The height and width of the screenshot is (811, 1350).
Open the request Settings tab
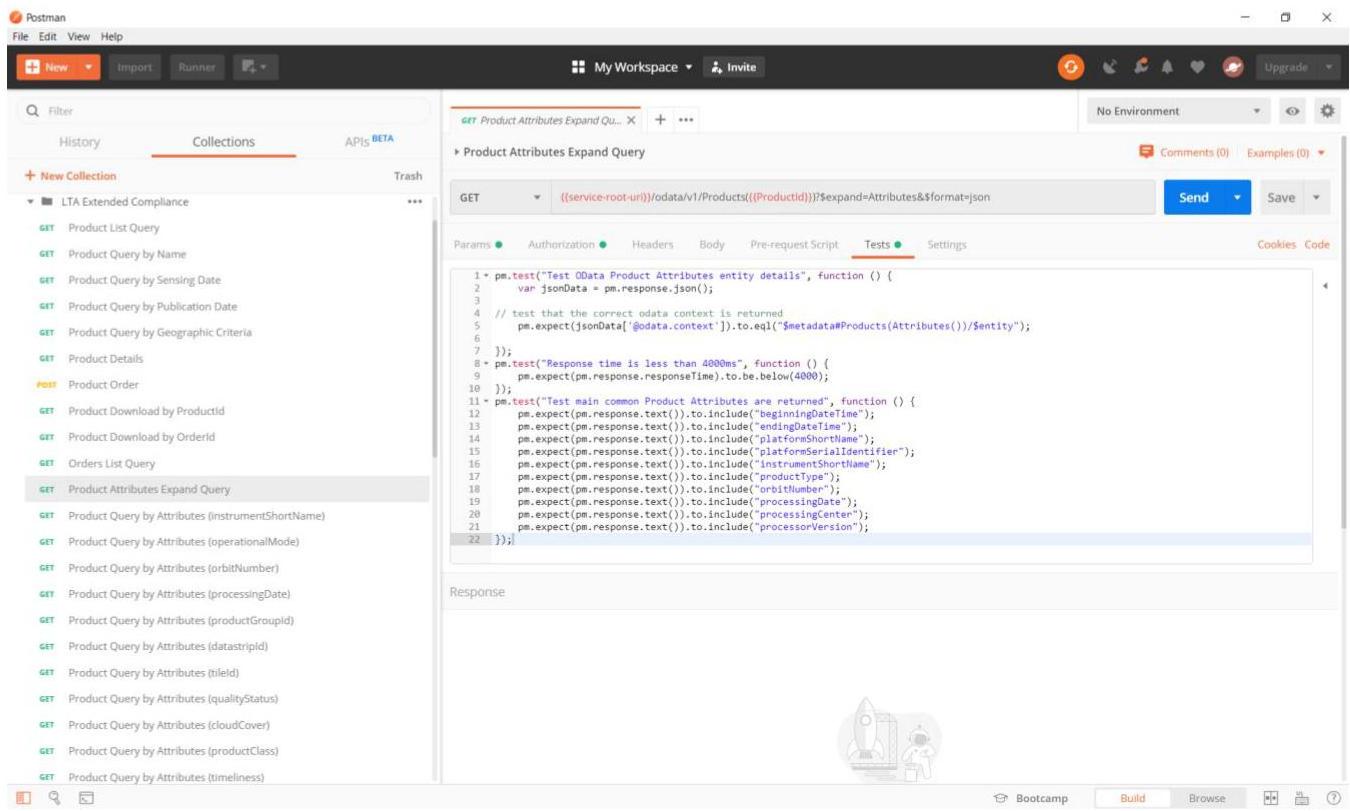(947, 244)
